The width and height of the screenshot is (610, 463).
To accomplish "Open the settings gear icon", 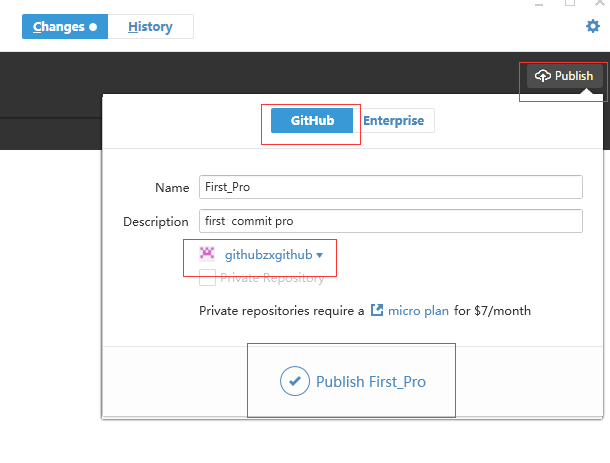I will click(x=593, y=26).
